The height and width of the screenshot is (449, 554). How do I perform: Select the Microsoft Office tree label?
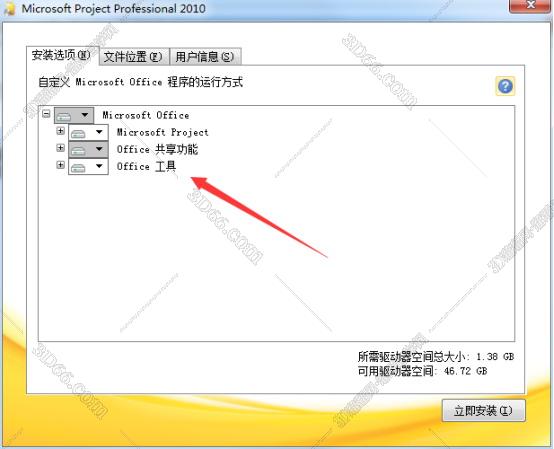click(x=146, y=116)
